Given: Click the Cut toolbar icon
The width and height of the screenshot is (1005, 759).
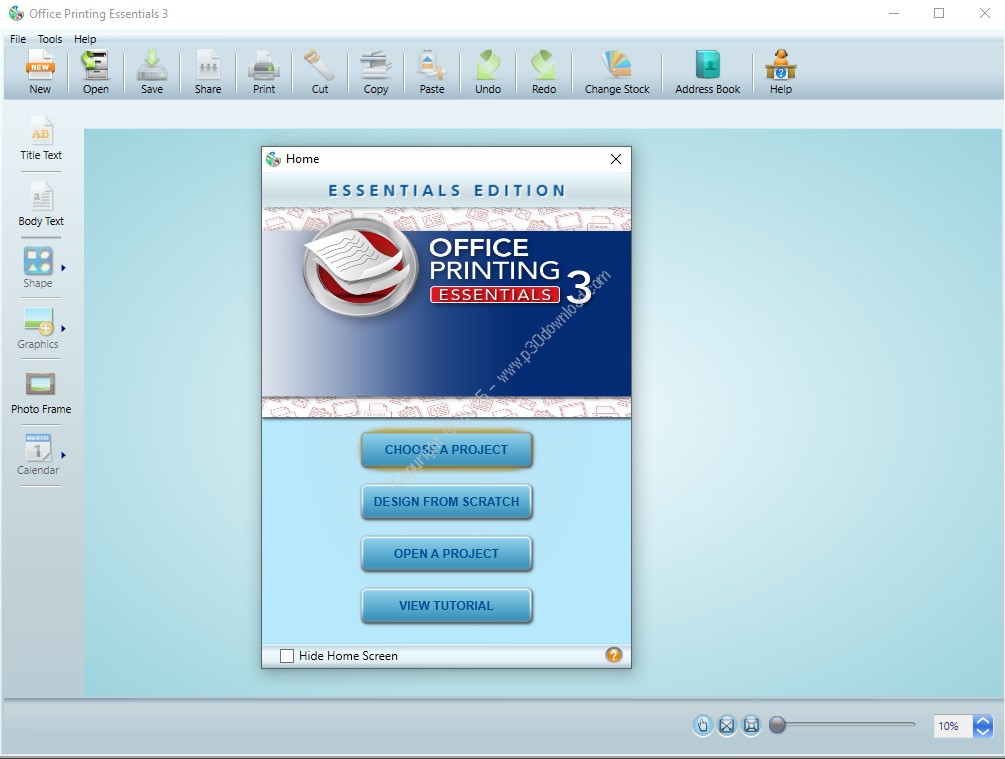Looking at the screenshot, I should pos(320,72).
